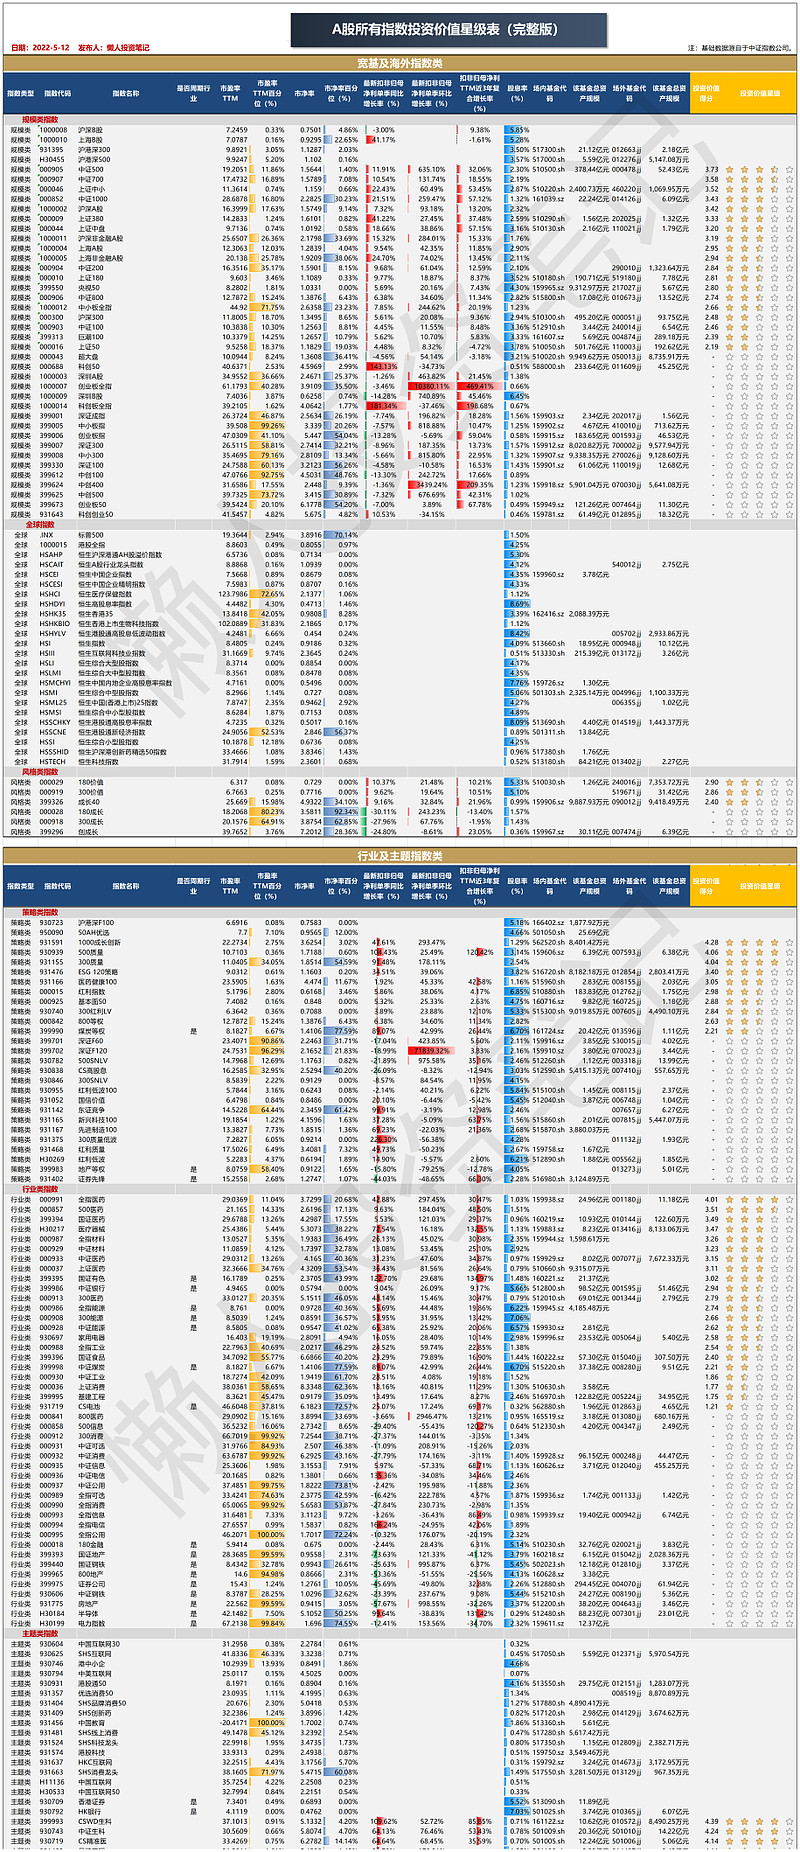800x1852 pixels.
Task: Select the red 主题类指数 group label
Action: coord(40,1634)
